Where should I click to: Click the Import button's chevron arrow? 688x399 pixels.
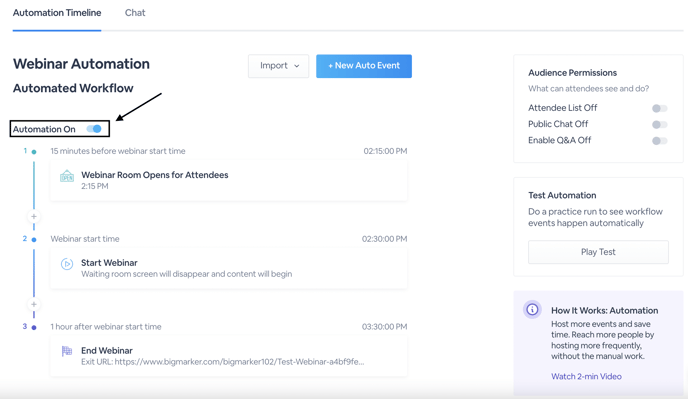(x=297, y=66)
